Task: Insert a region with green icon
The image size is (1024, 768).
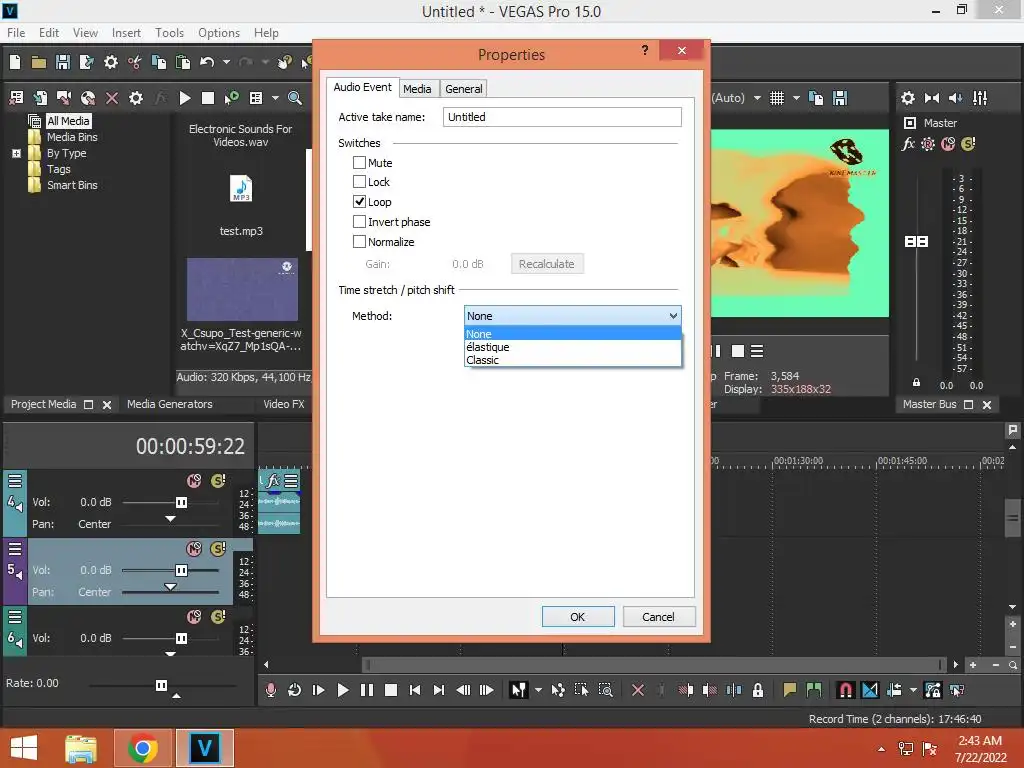Action: pos(814,690)
